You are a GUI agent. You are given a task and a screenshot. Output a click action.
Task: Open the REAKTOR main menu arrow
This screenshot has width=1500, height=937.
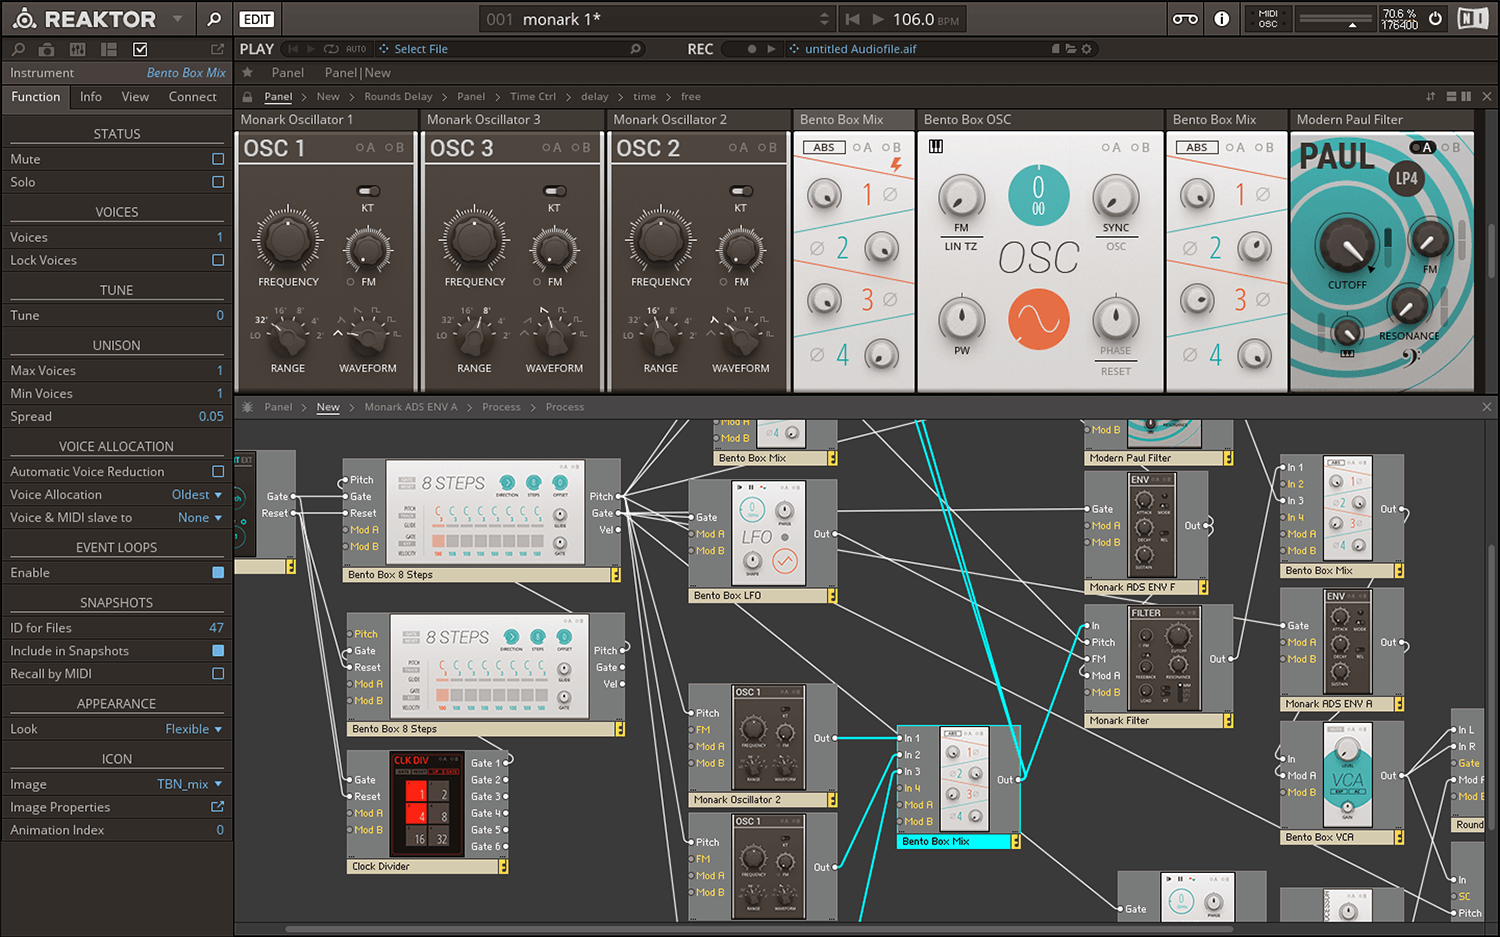pos(177,19)
